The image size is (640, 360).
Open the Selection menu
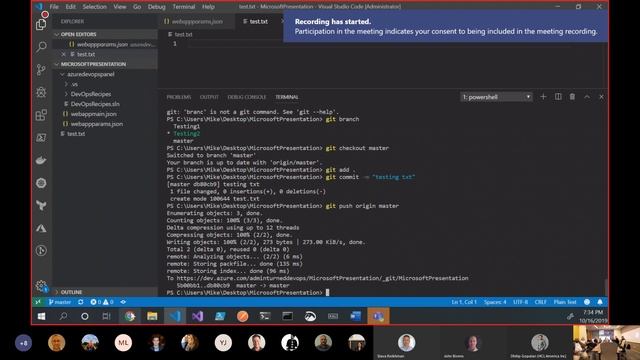(x=94, y=7)
